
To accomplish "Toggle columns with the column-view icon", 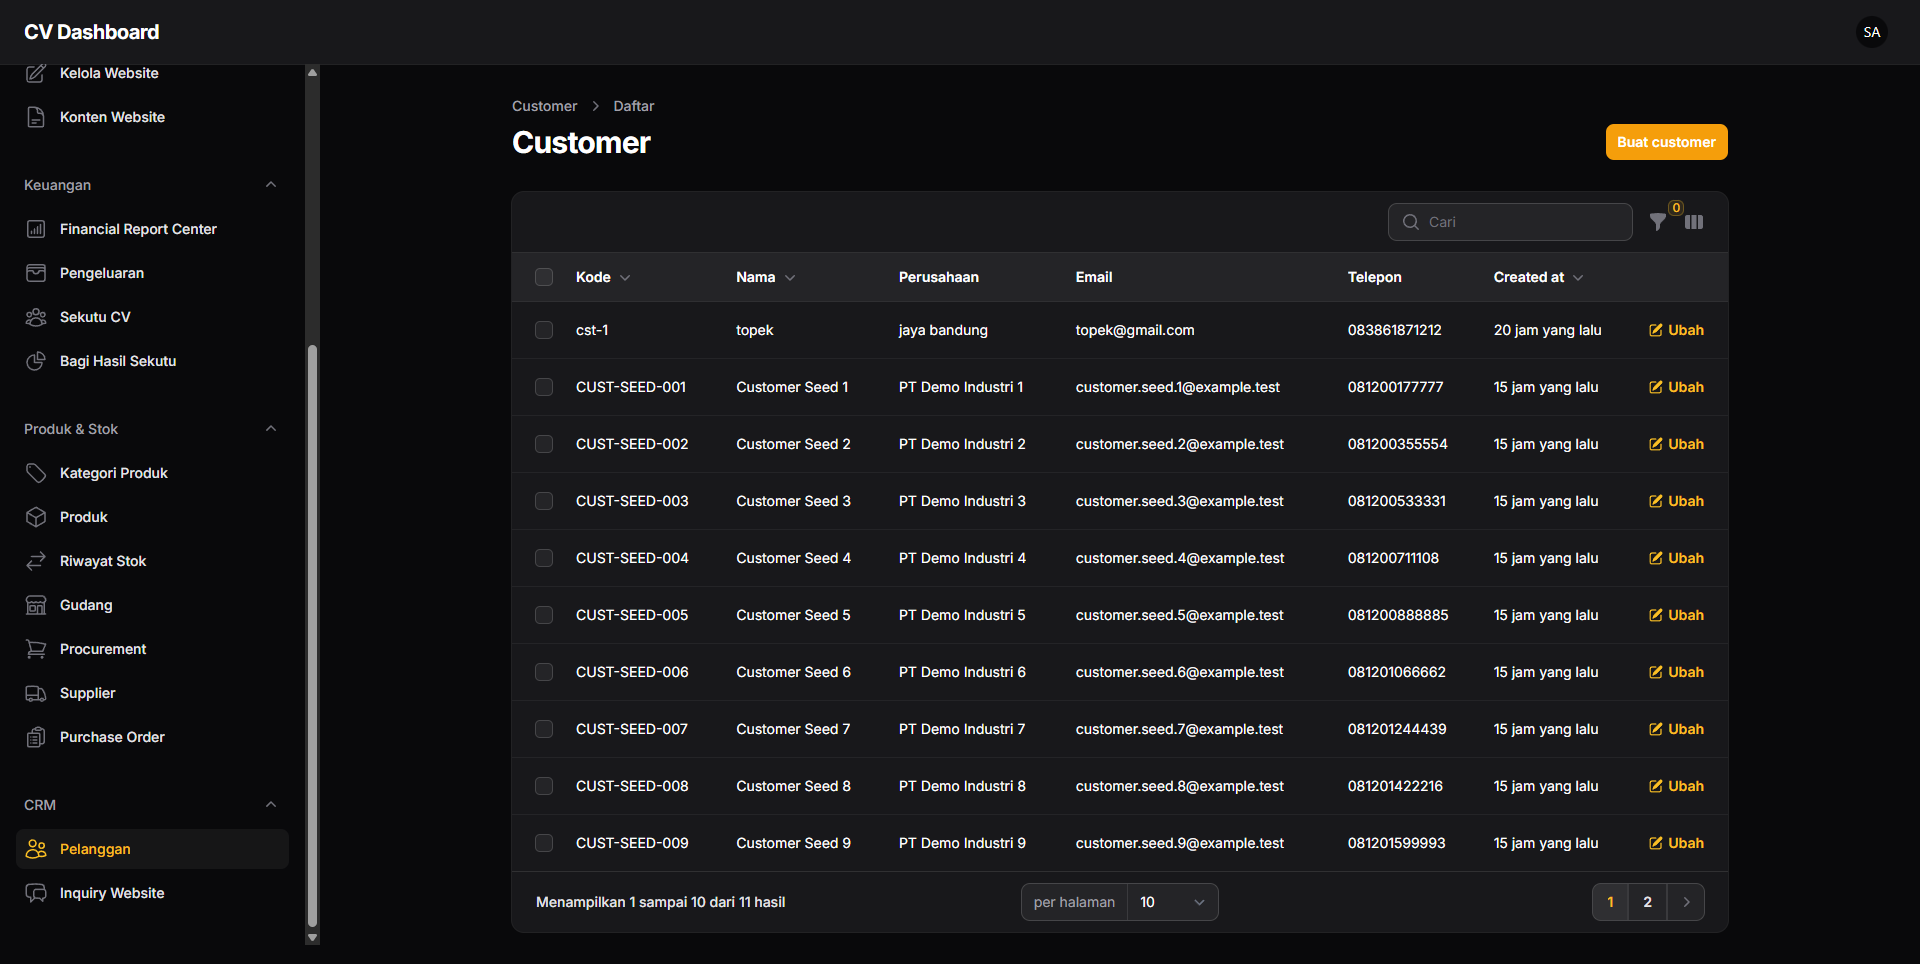I will 1694,222.
